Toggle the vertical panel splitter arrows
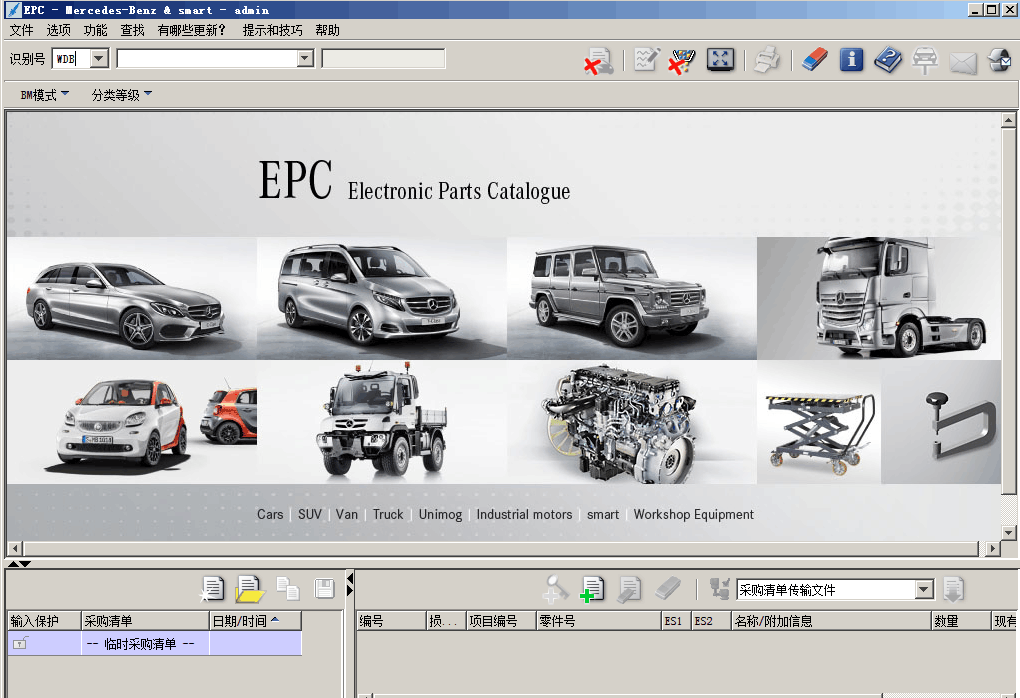This screenshot has width=1020, height=698. (349, 584)
